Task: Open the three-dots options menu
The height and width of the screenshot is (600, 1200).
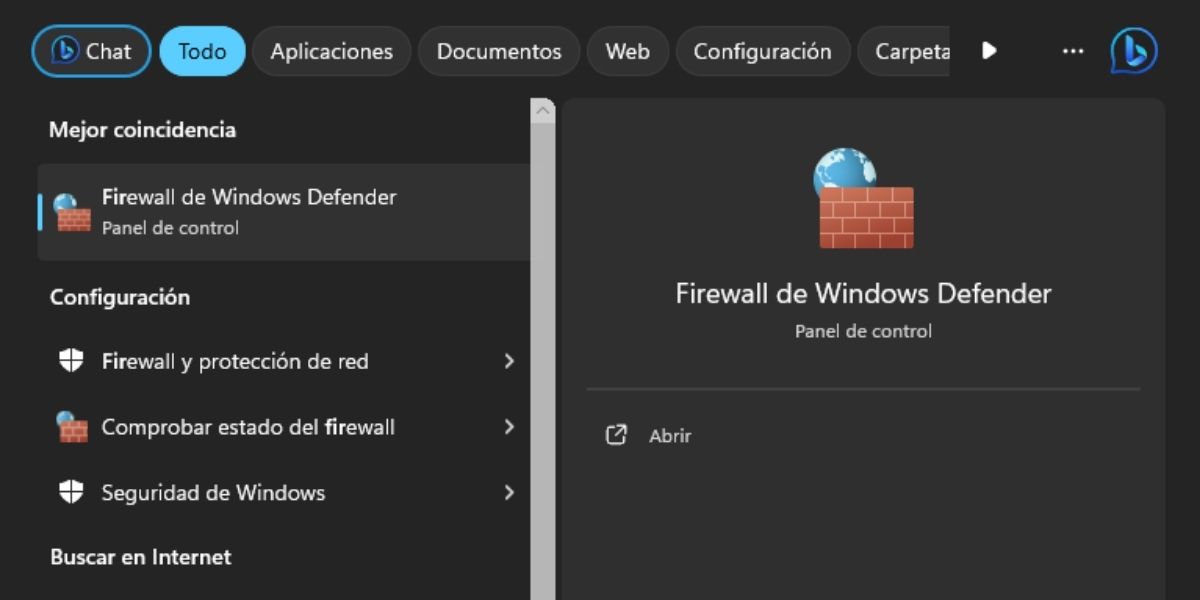Action: click(x=1073, y=51)
